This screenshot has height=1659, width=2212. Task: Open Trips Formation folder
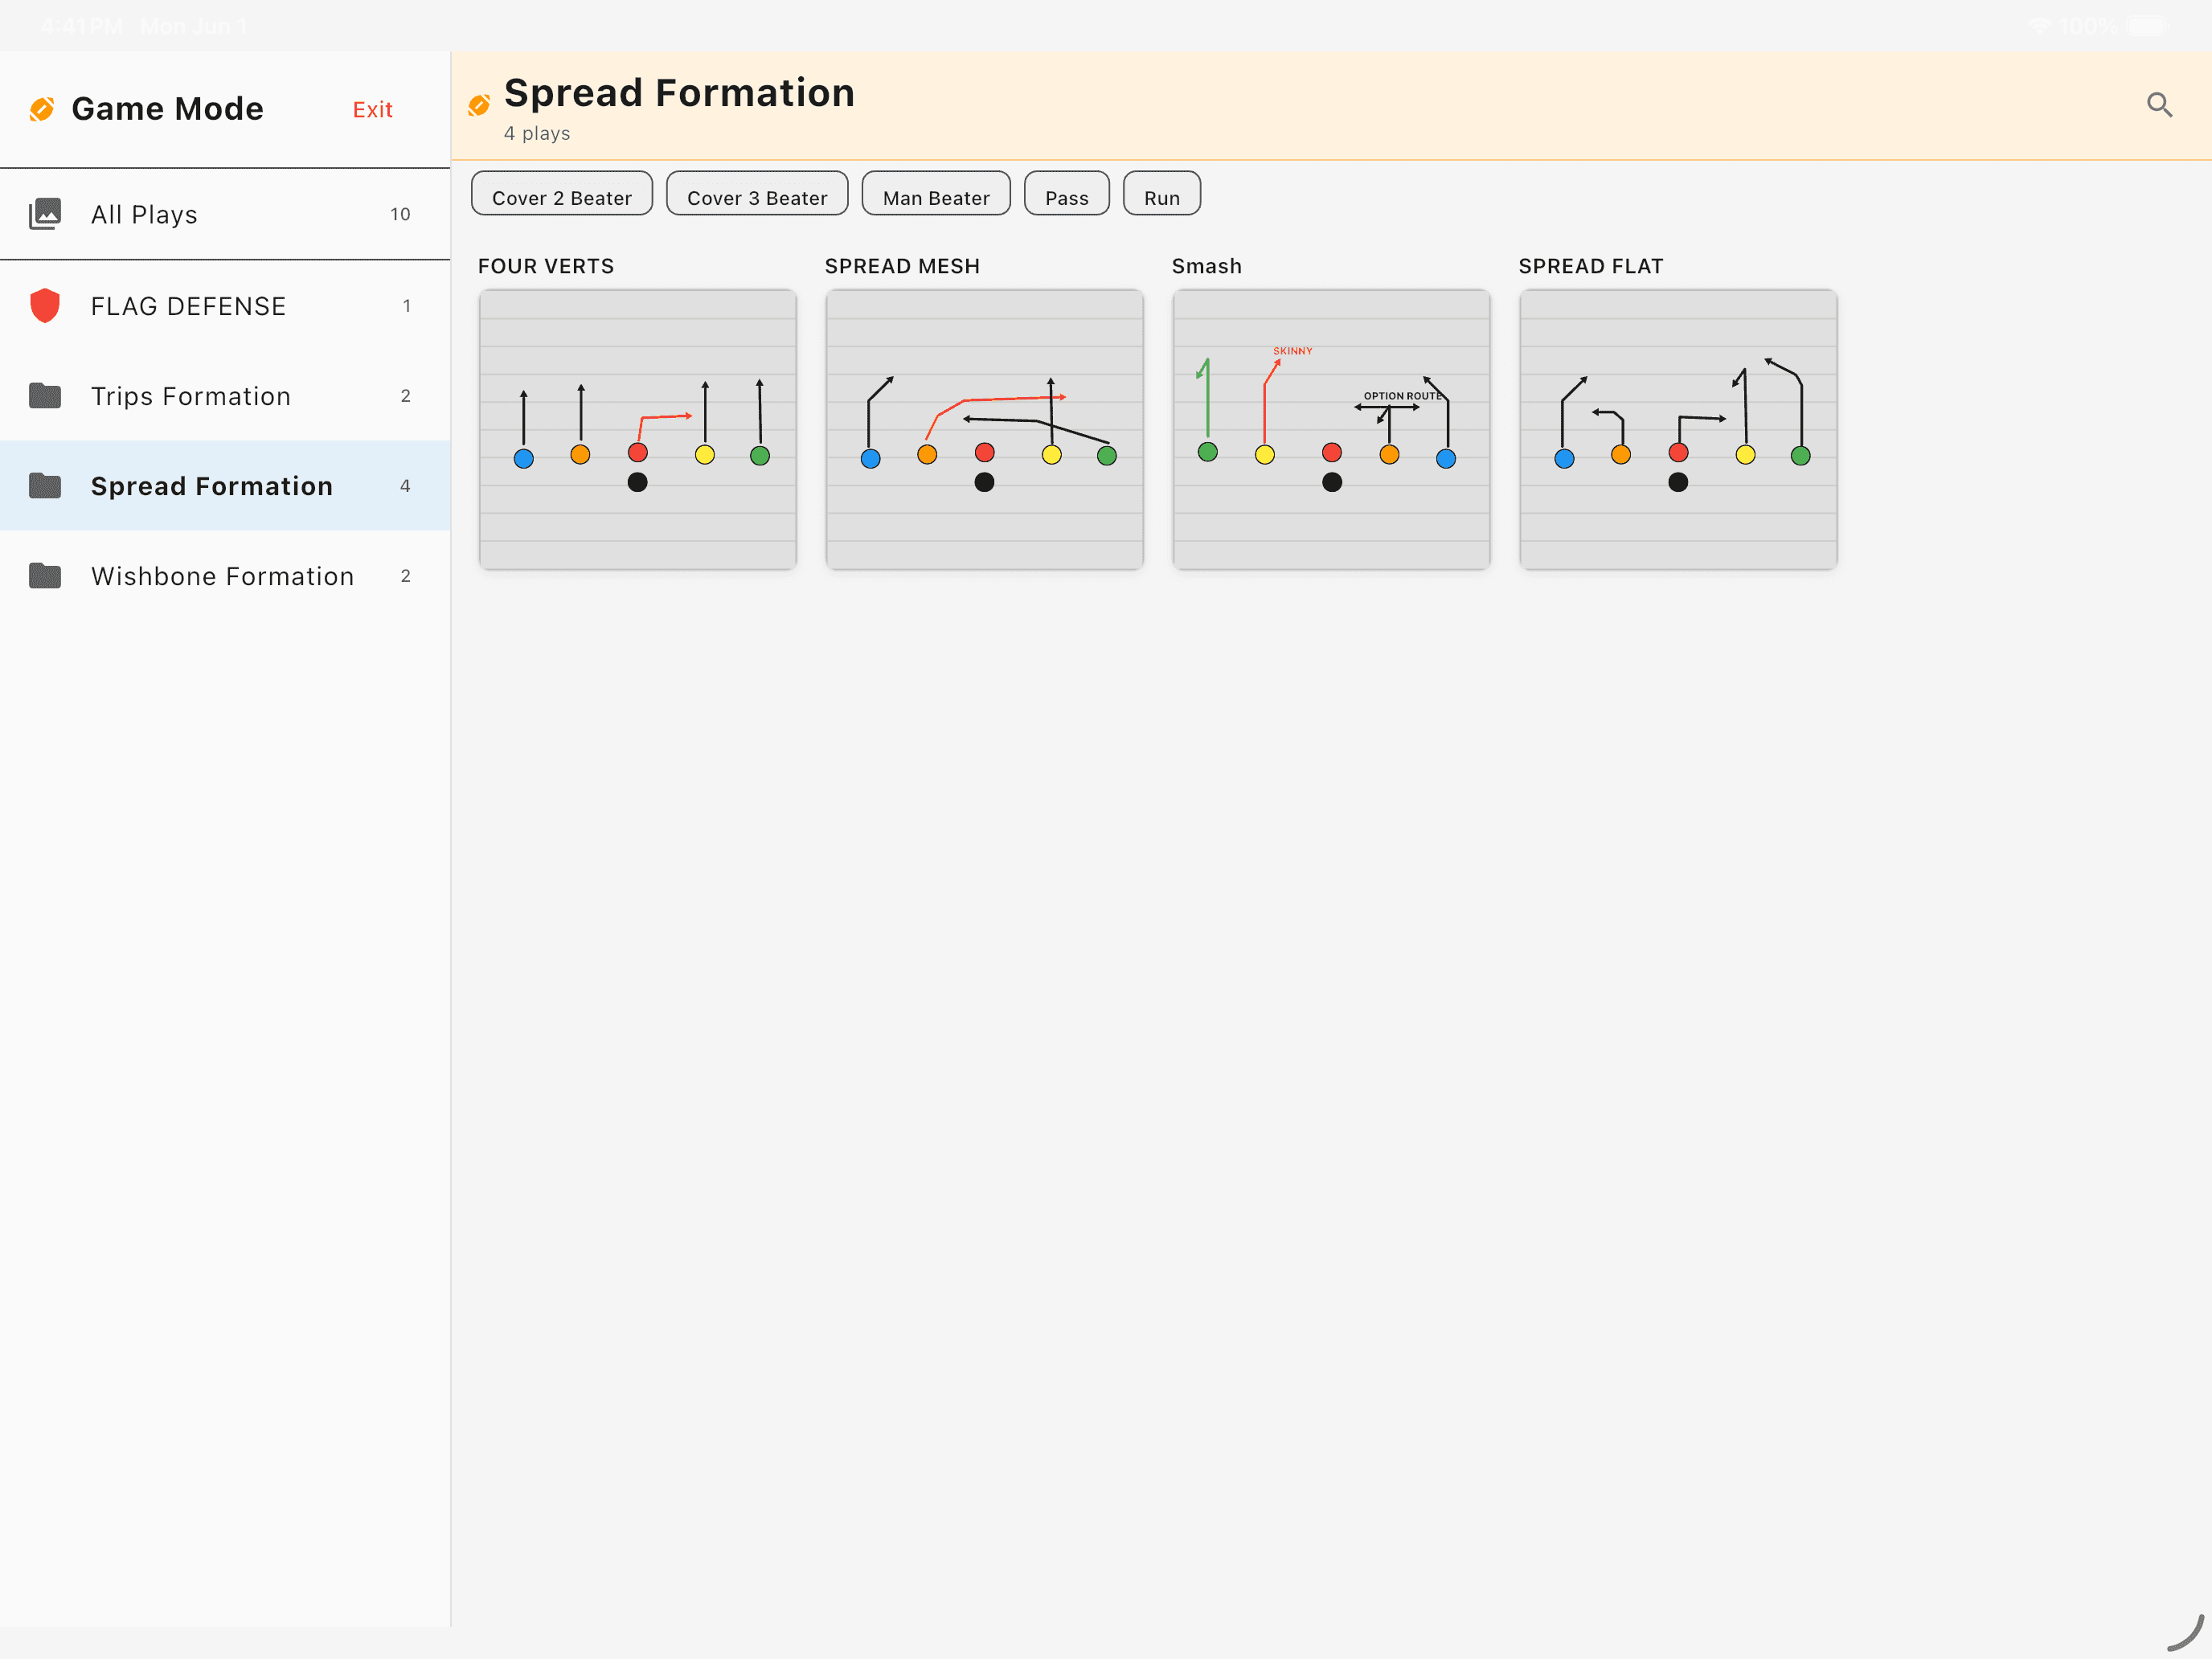coord(225,396)
